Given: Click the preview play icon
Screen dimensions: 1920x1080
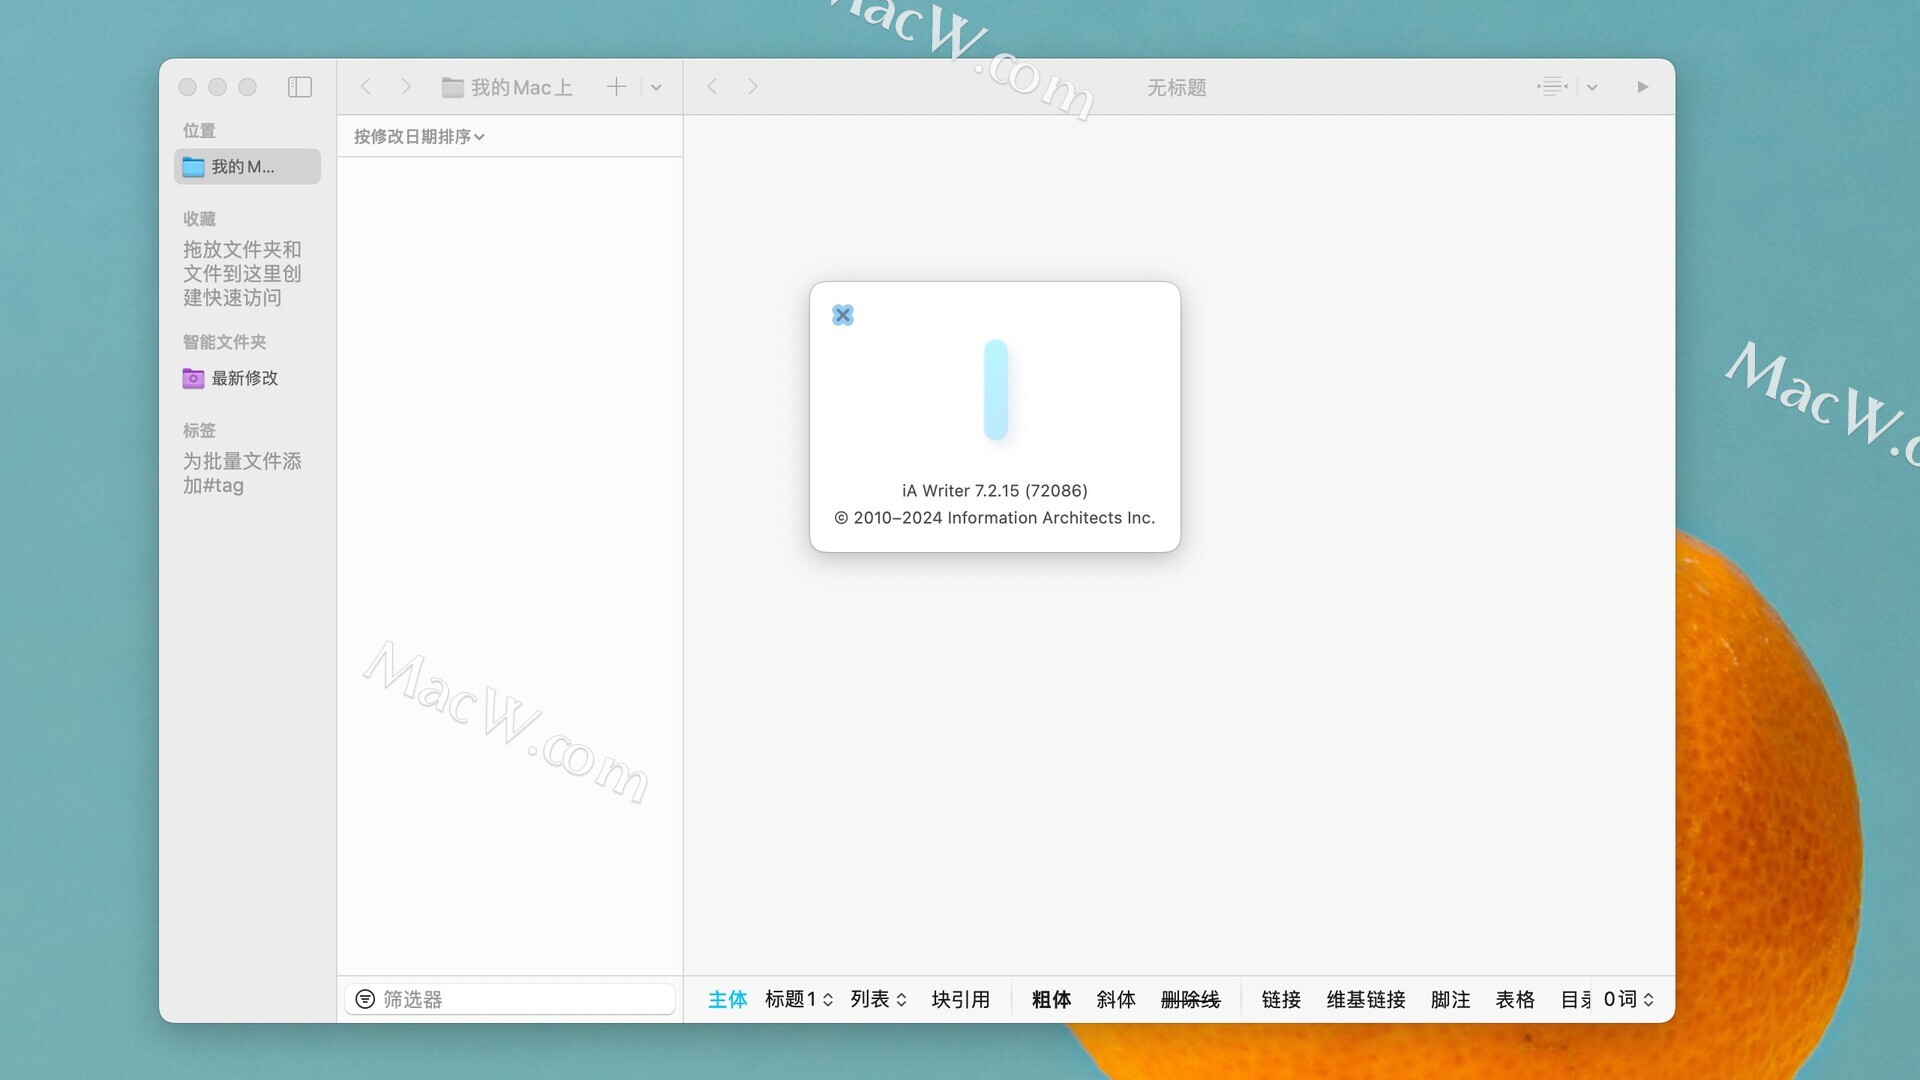Looking at the screenshot, I should pyautogui.click(x=1643, y=87).
